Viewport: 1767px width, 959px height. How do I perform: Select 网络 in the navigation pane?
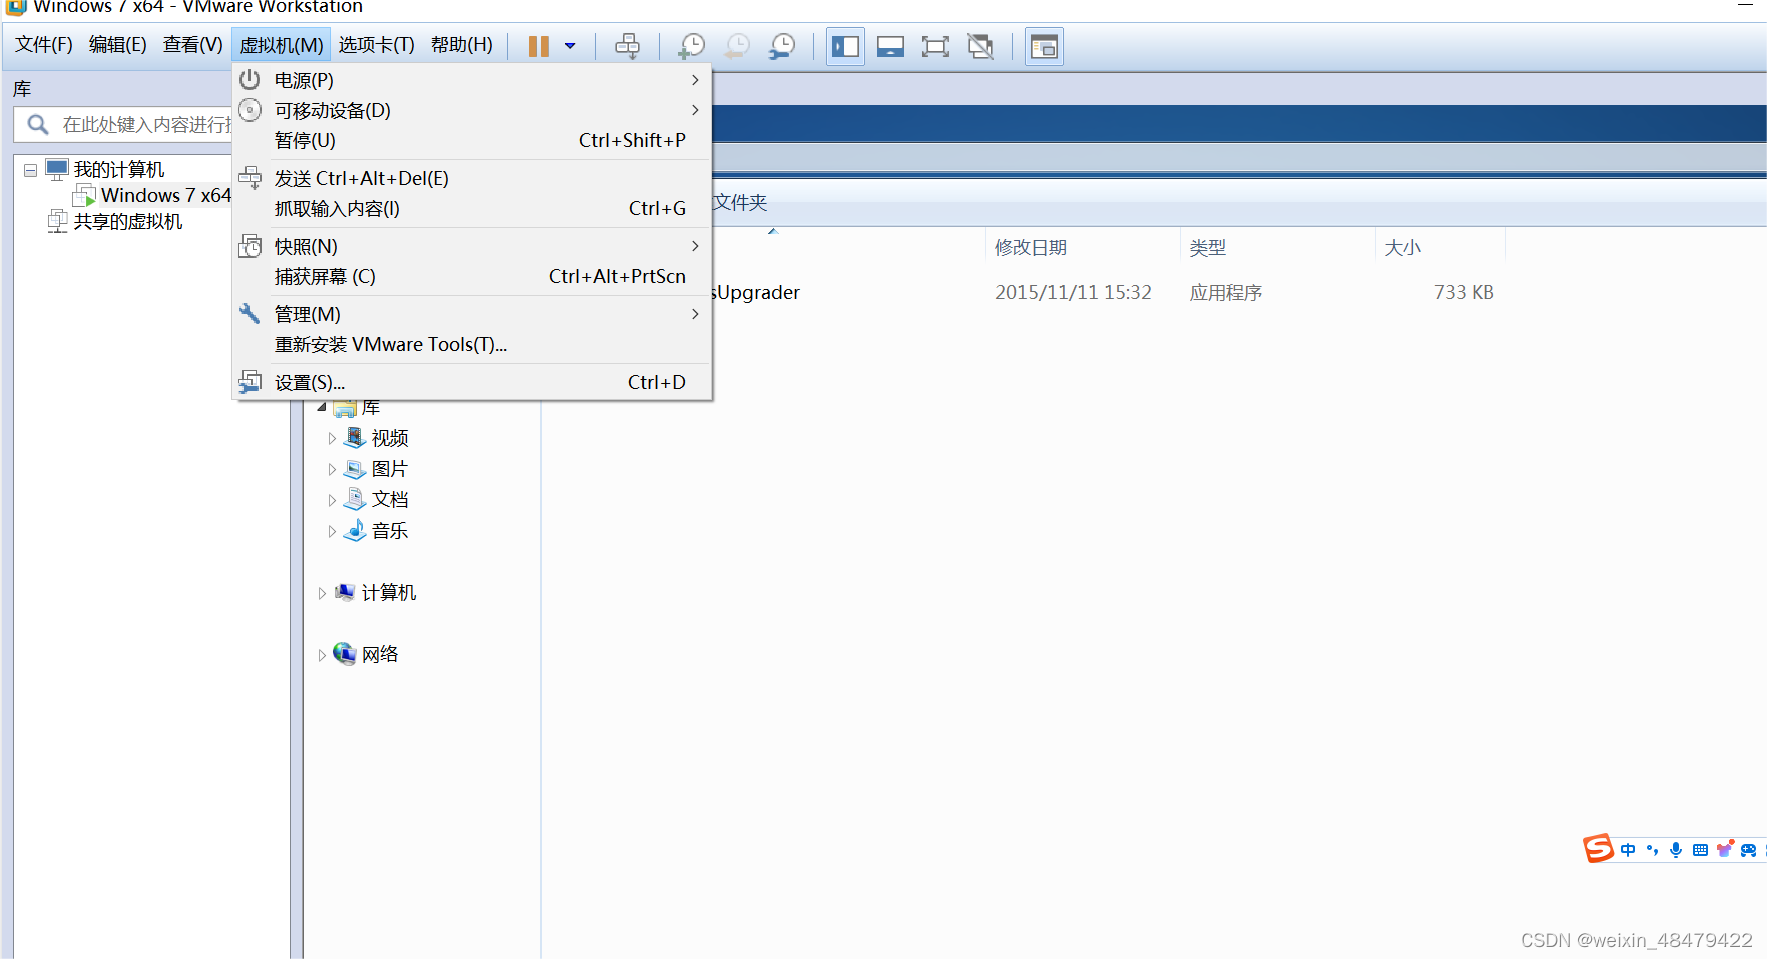click(380, 655)
